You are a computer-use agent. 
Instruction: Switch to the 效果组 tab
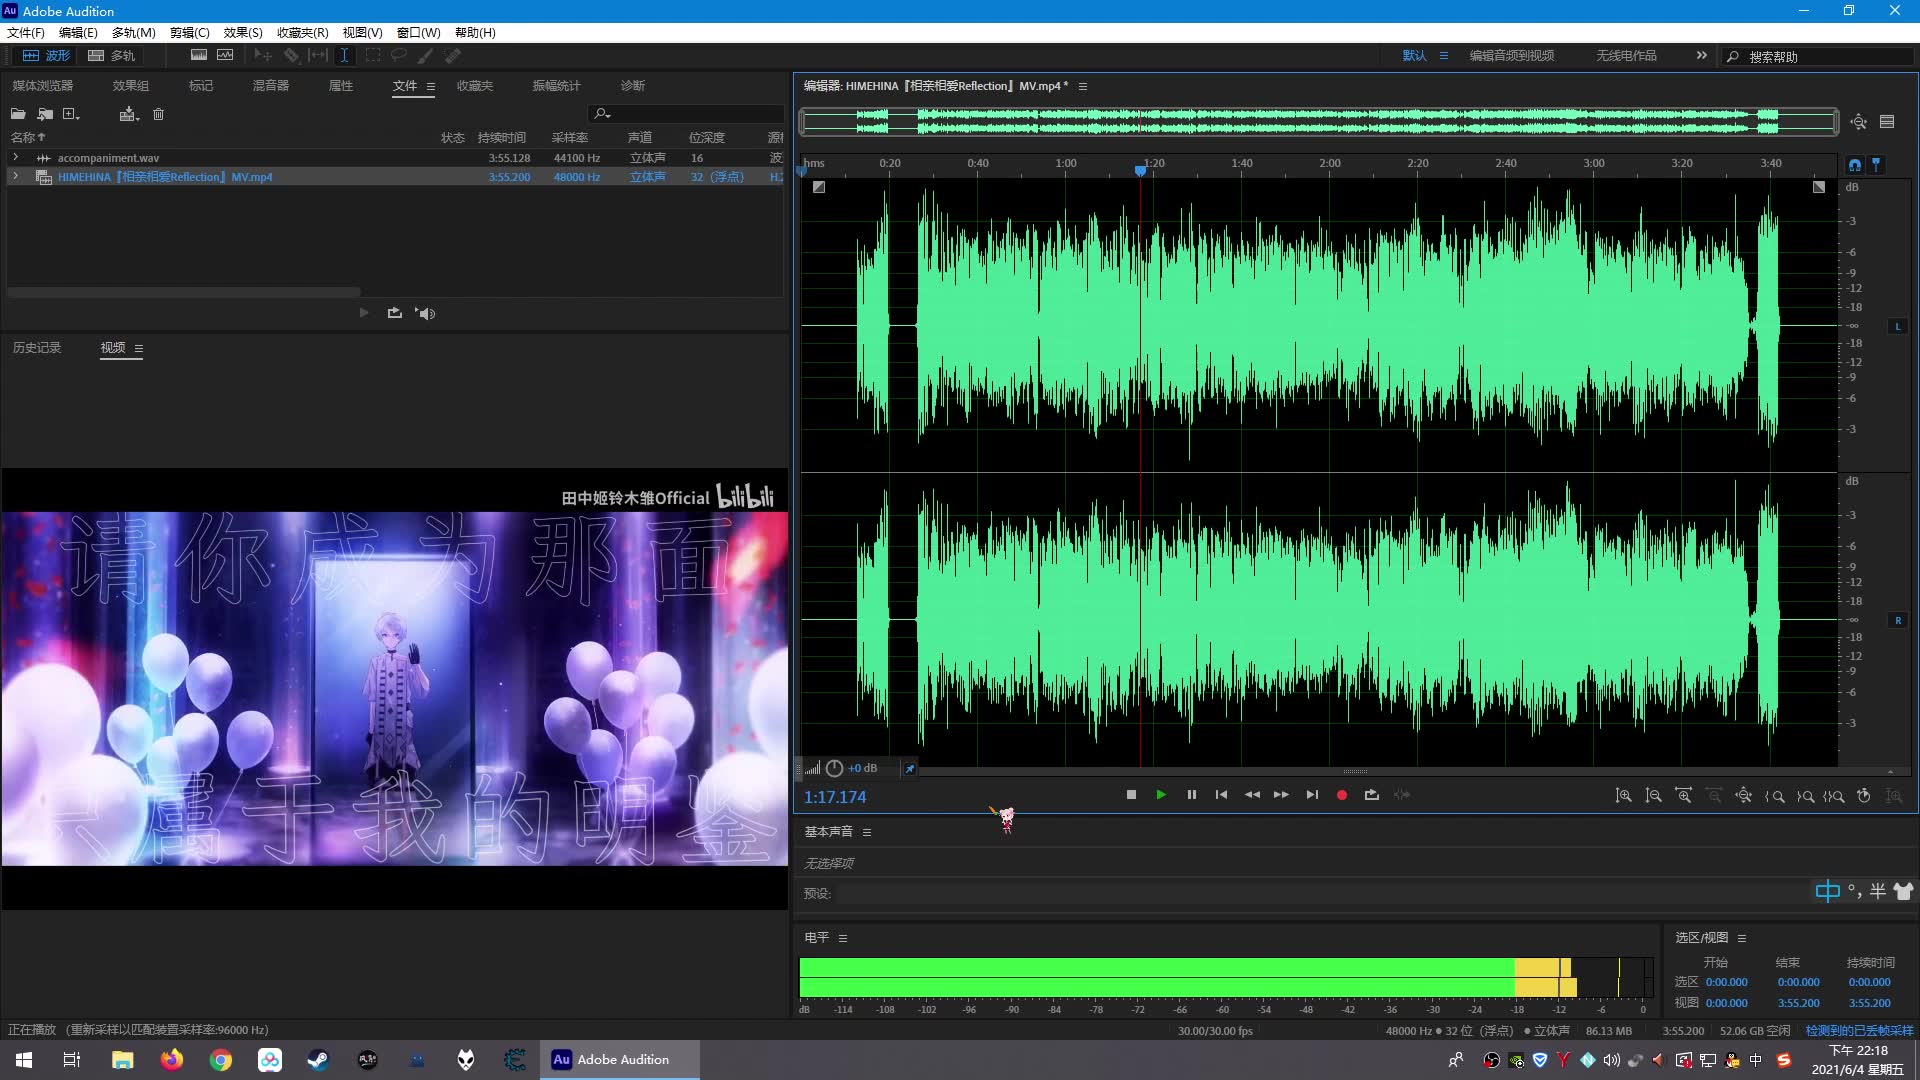point(131,86)
